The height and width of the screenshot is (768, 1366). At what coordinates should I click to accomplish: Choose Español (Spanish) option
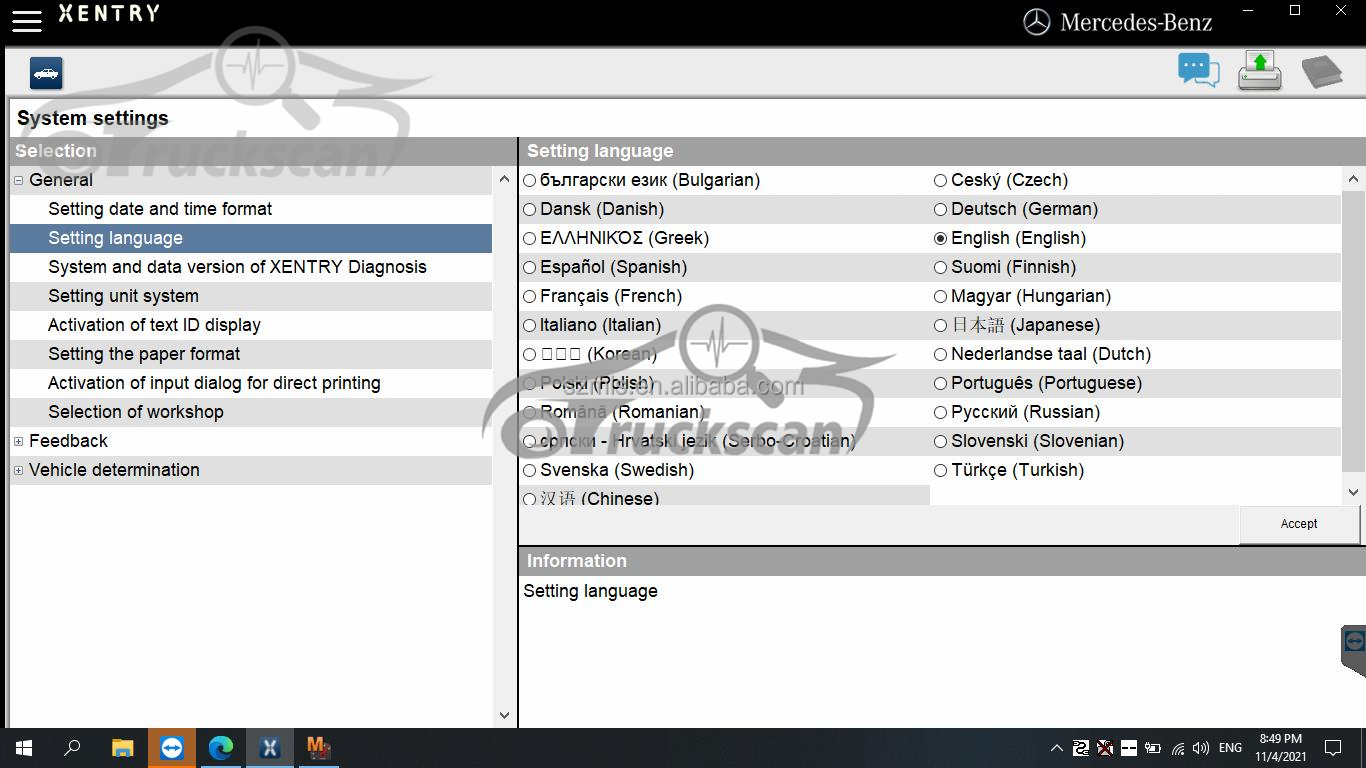tap(530, 268)
